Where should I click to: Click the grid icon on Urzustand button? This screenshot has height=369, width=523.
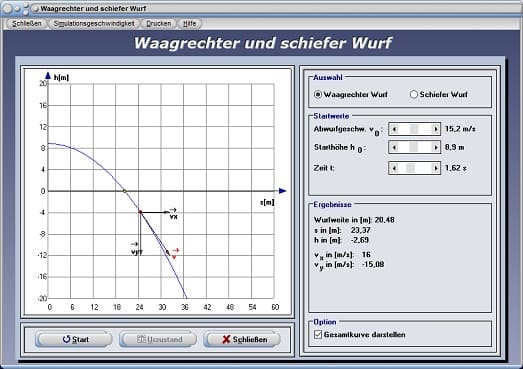(141, 339)
